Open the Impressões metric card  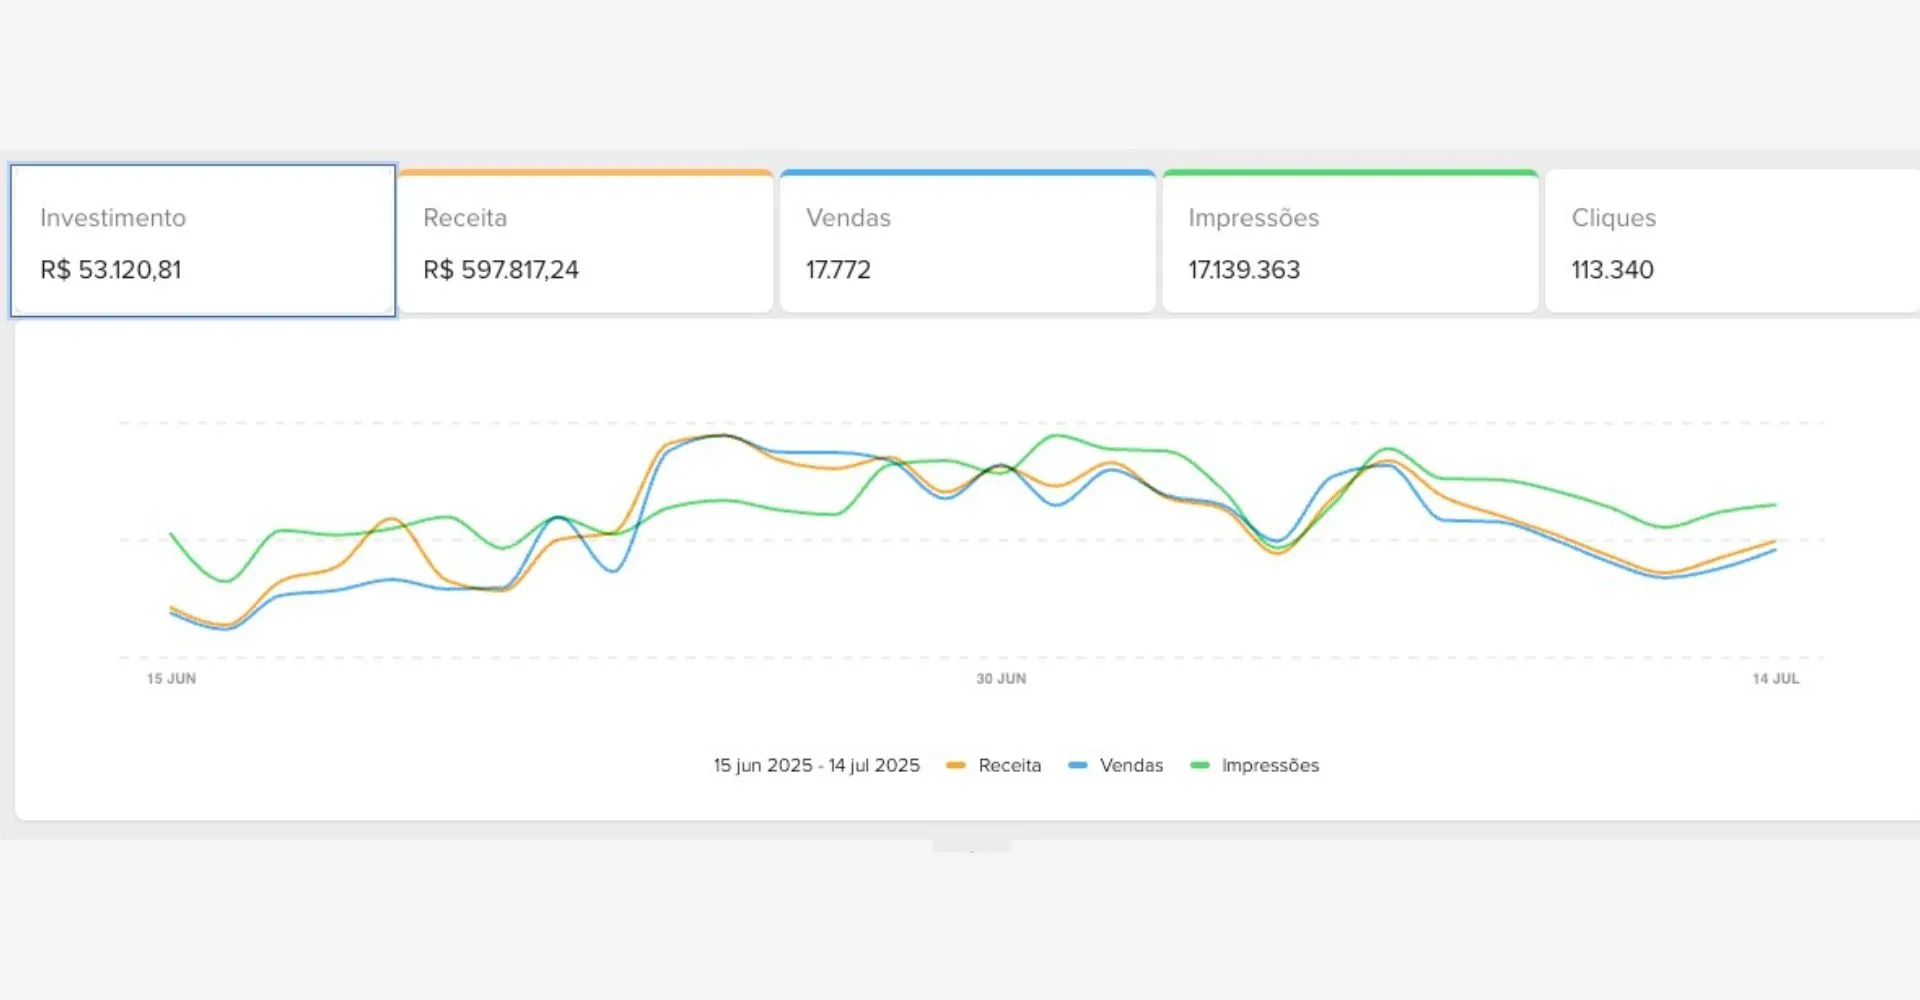point(1350,243)
